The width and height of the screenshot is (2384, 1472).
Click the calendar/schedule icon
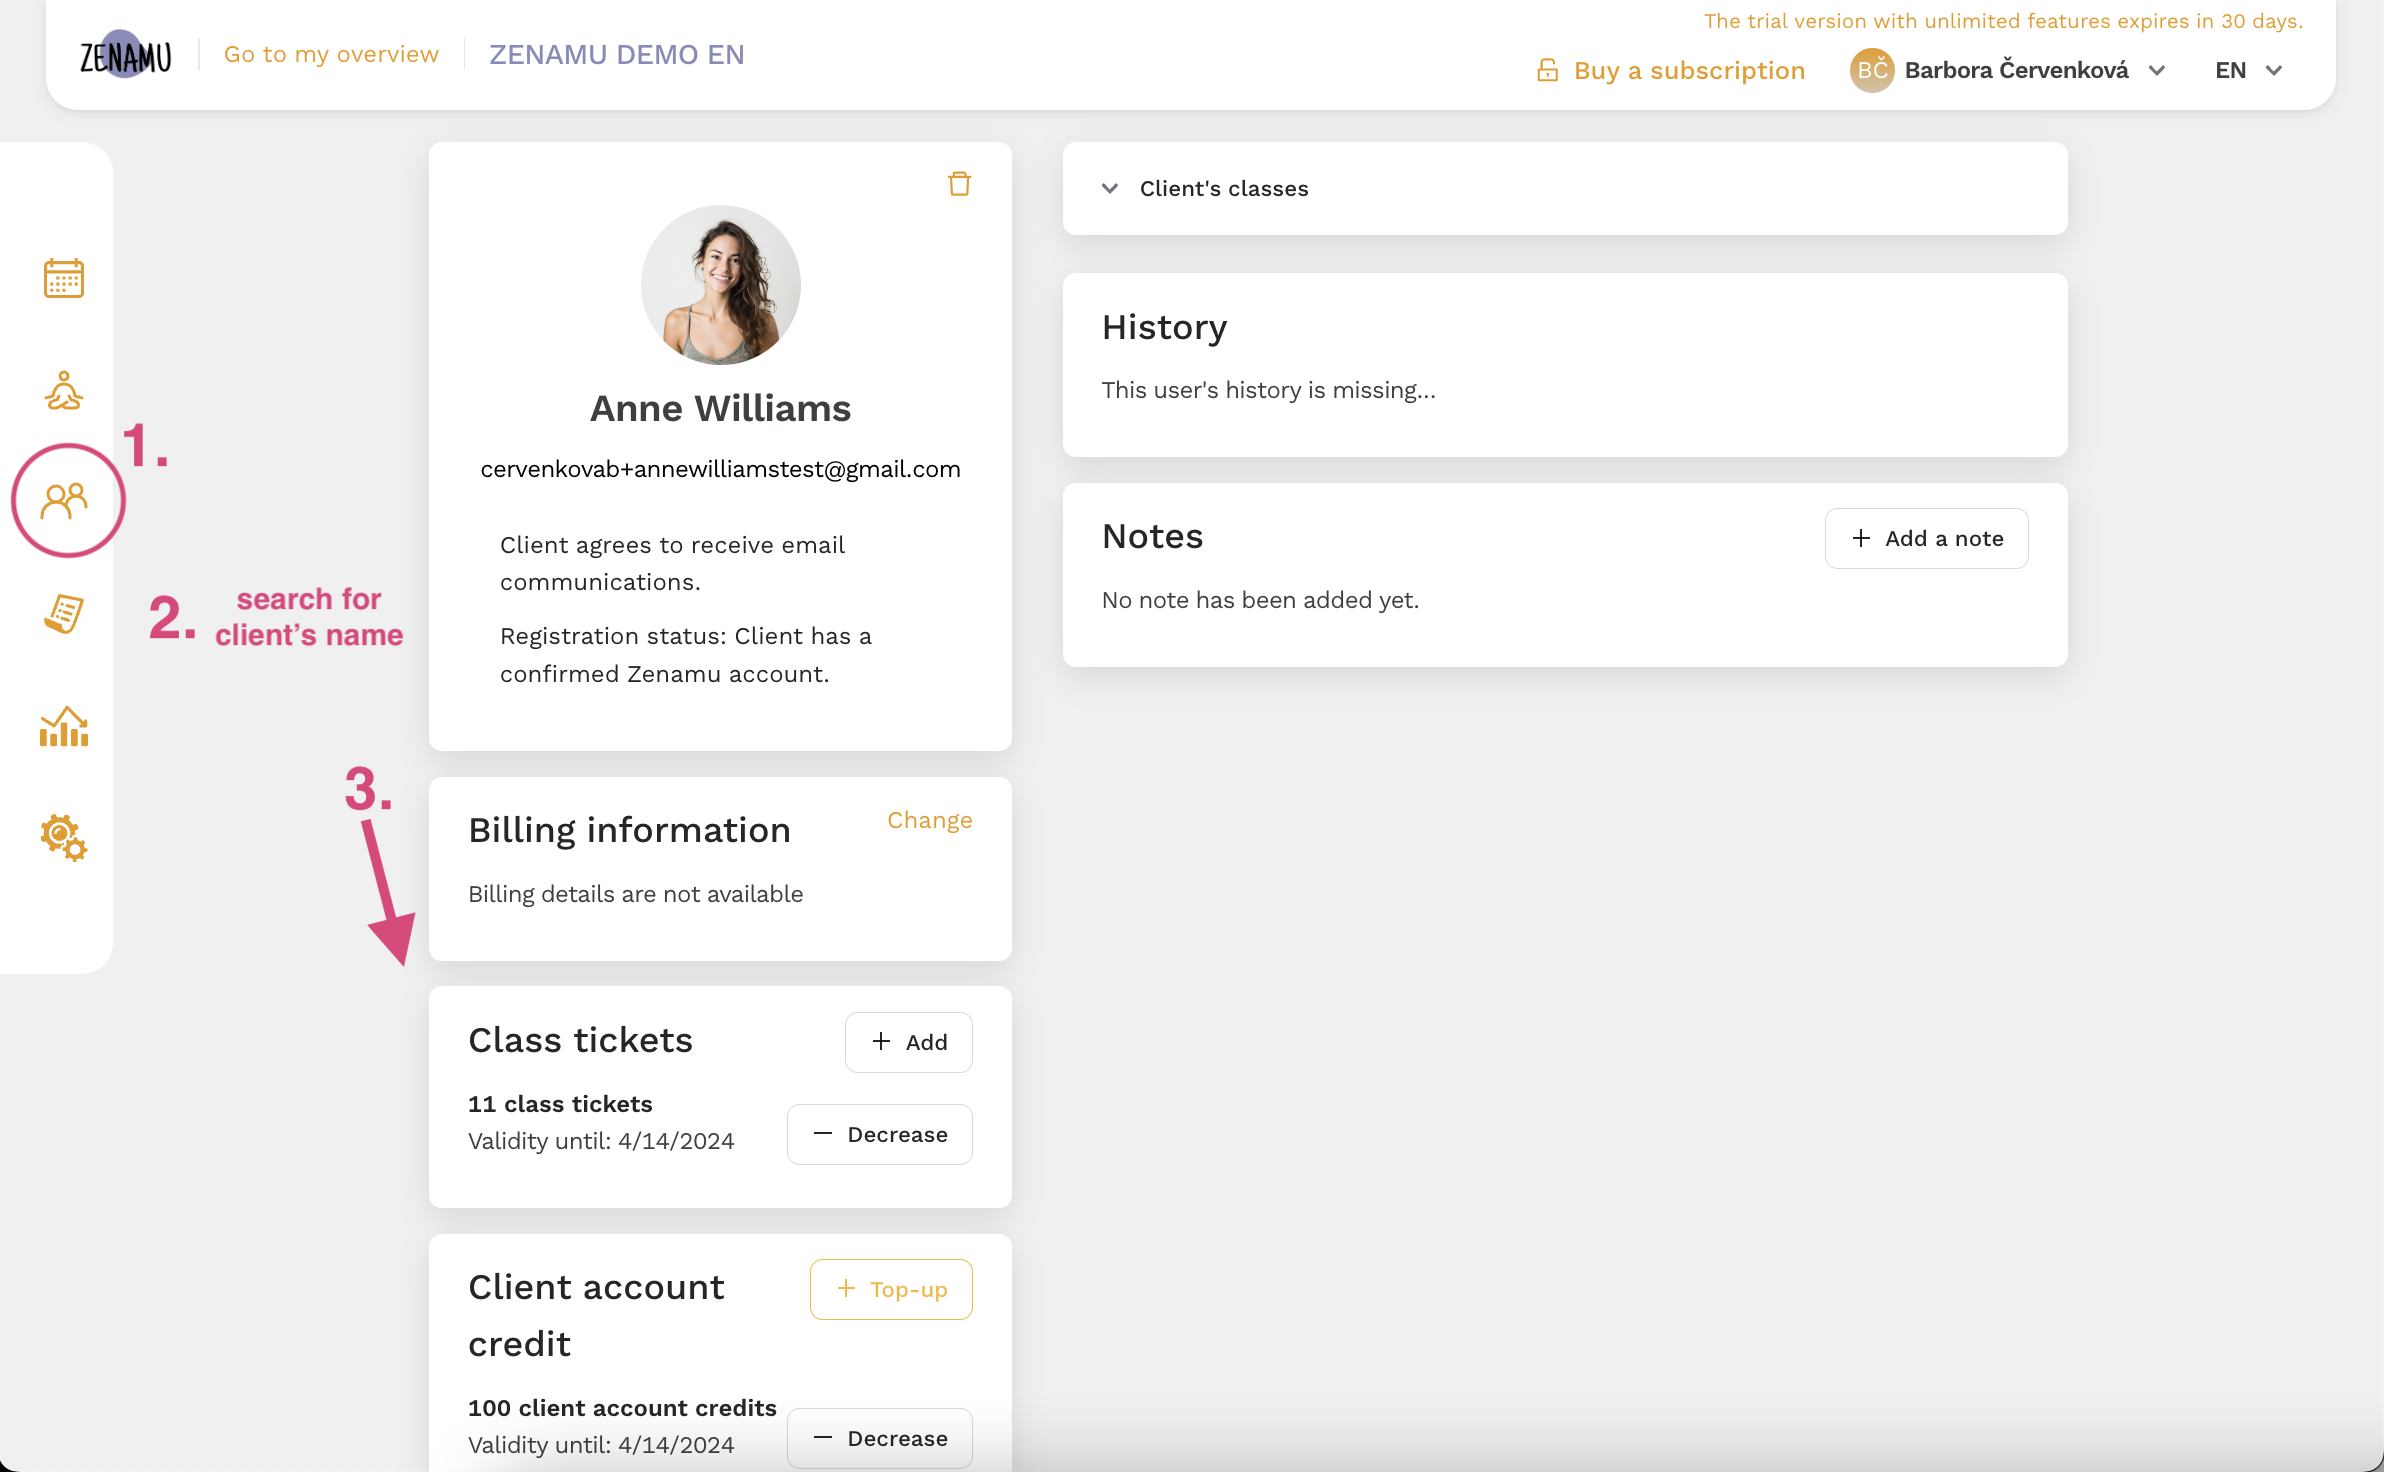coord(61,278)
